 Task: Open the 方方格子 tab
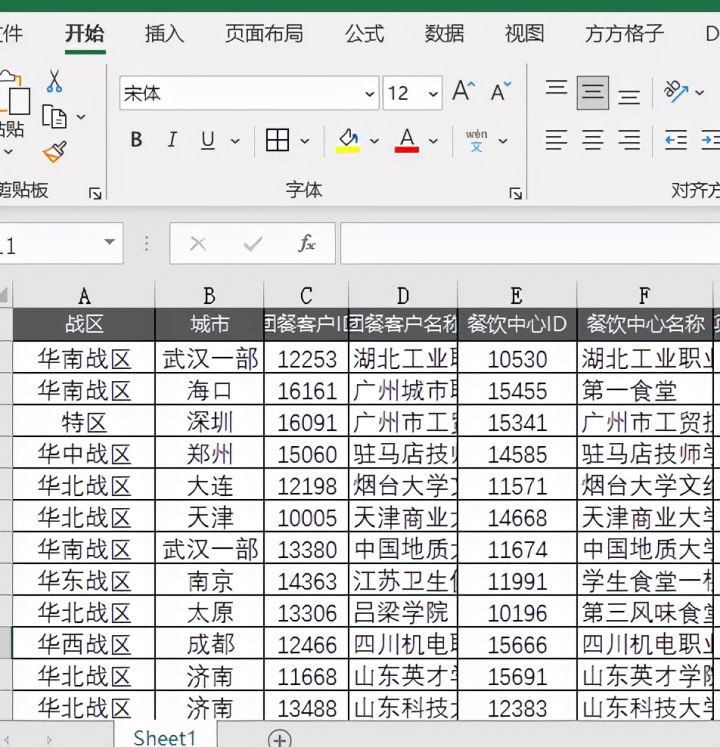[x=624, y=34]
